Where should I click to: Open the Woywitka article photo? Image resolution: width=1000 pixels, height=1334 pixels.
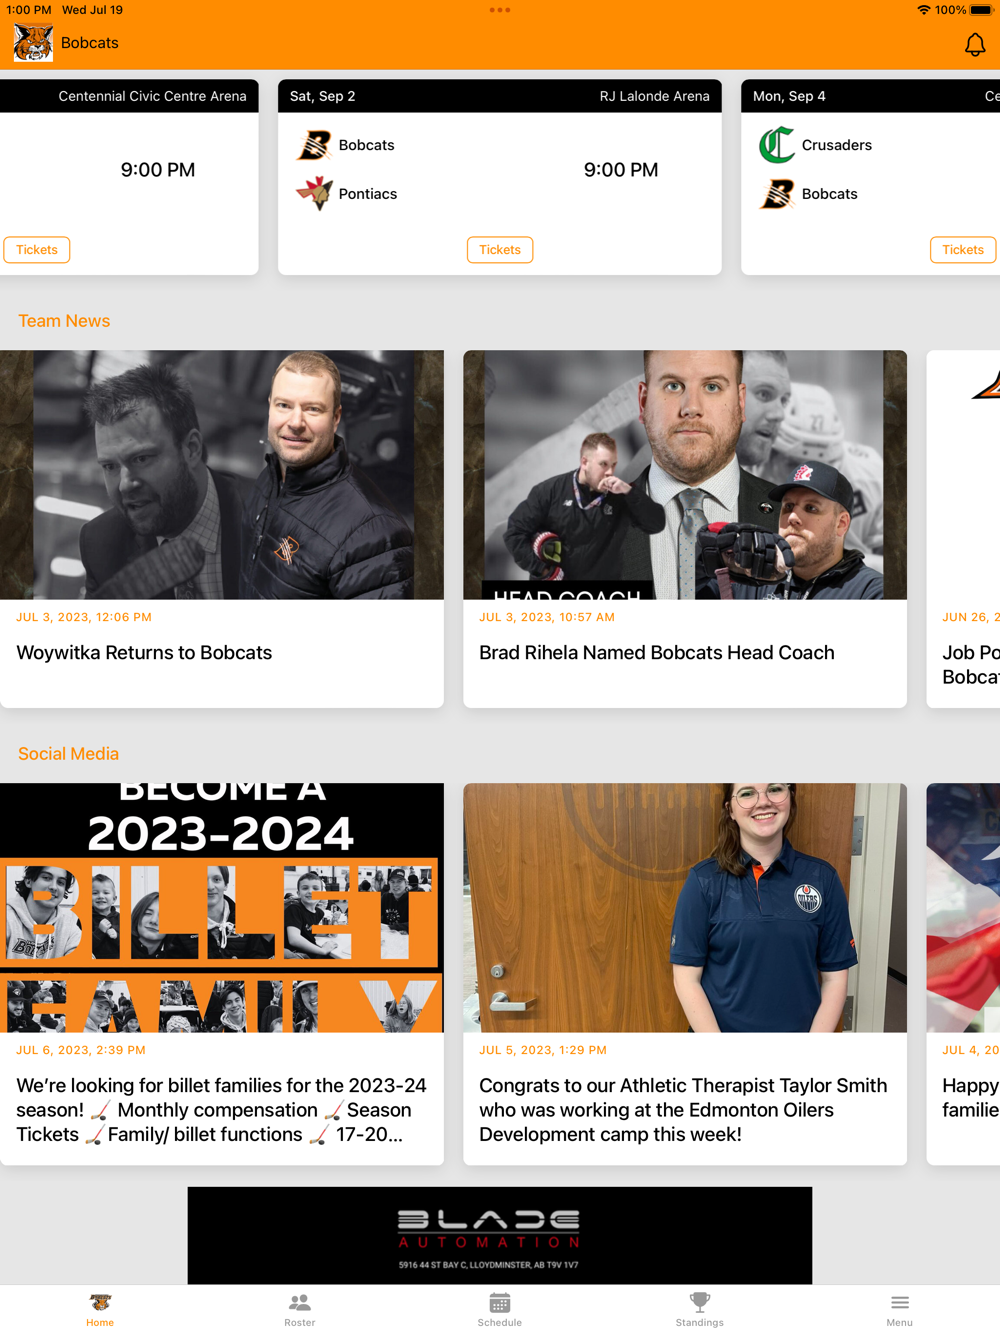pyautogui.click(x=221, y=474)
